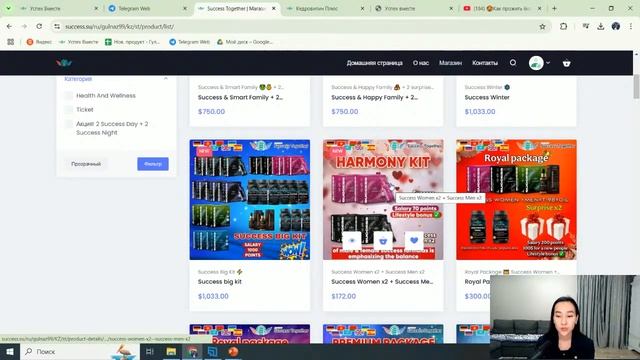The height and width of the screenshot is (360, 640).
Task: Click the Success Big Kit product image
Action: point(249,200)
